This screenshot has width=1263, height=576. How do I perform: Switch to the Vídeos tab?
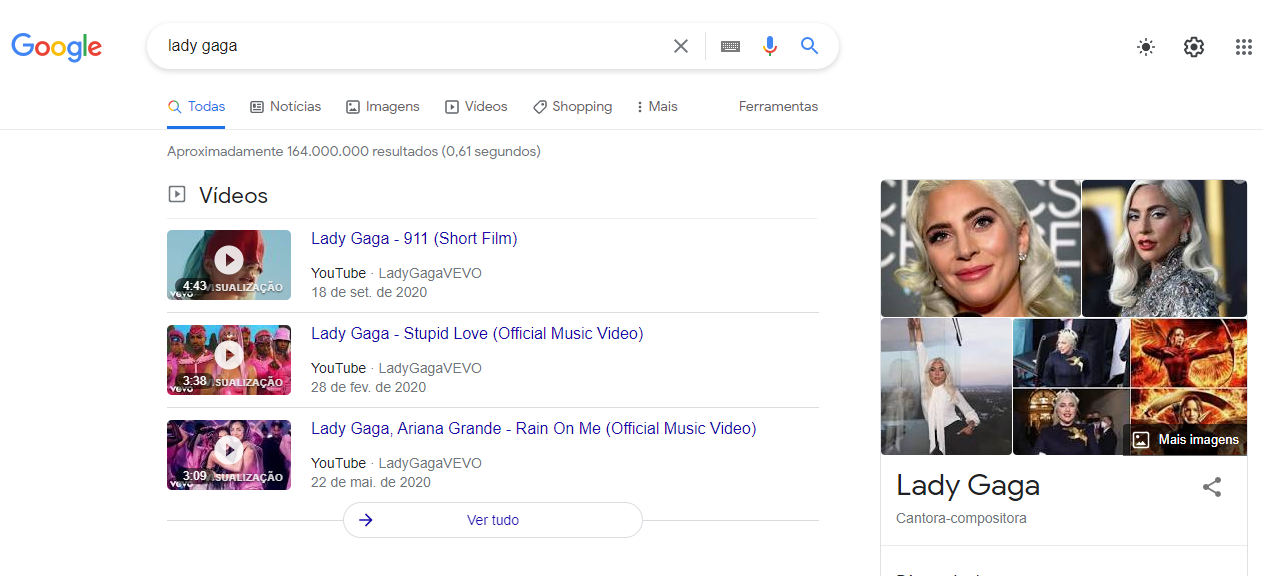476,107
